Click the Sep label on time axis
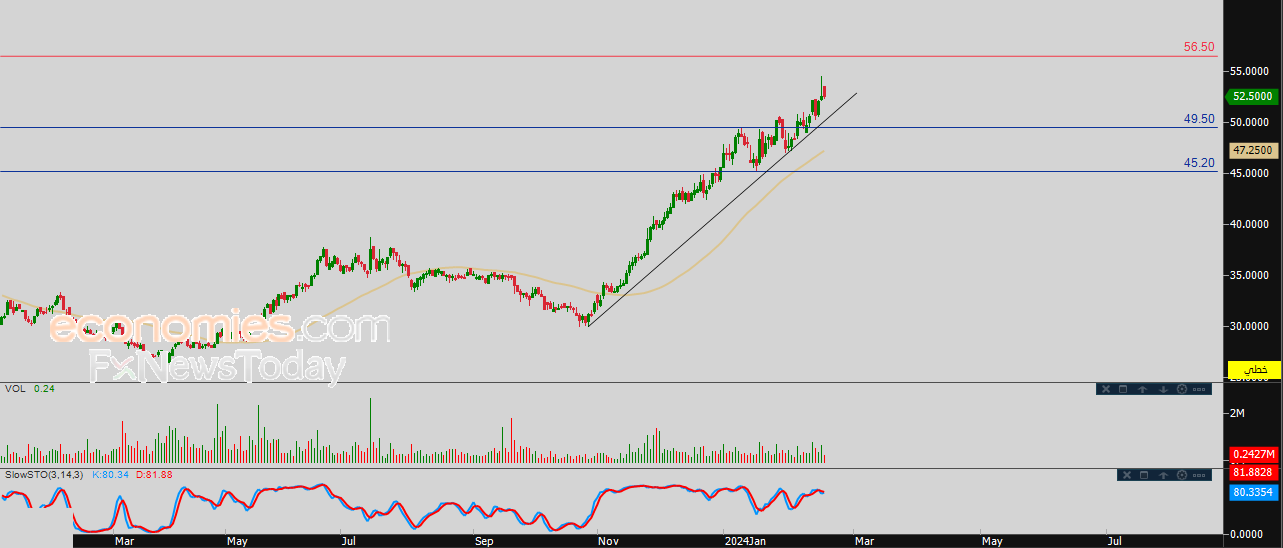Screen dimensions: 1283x548 484,541
